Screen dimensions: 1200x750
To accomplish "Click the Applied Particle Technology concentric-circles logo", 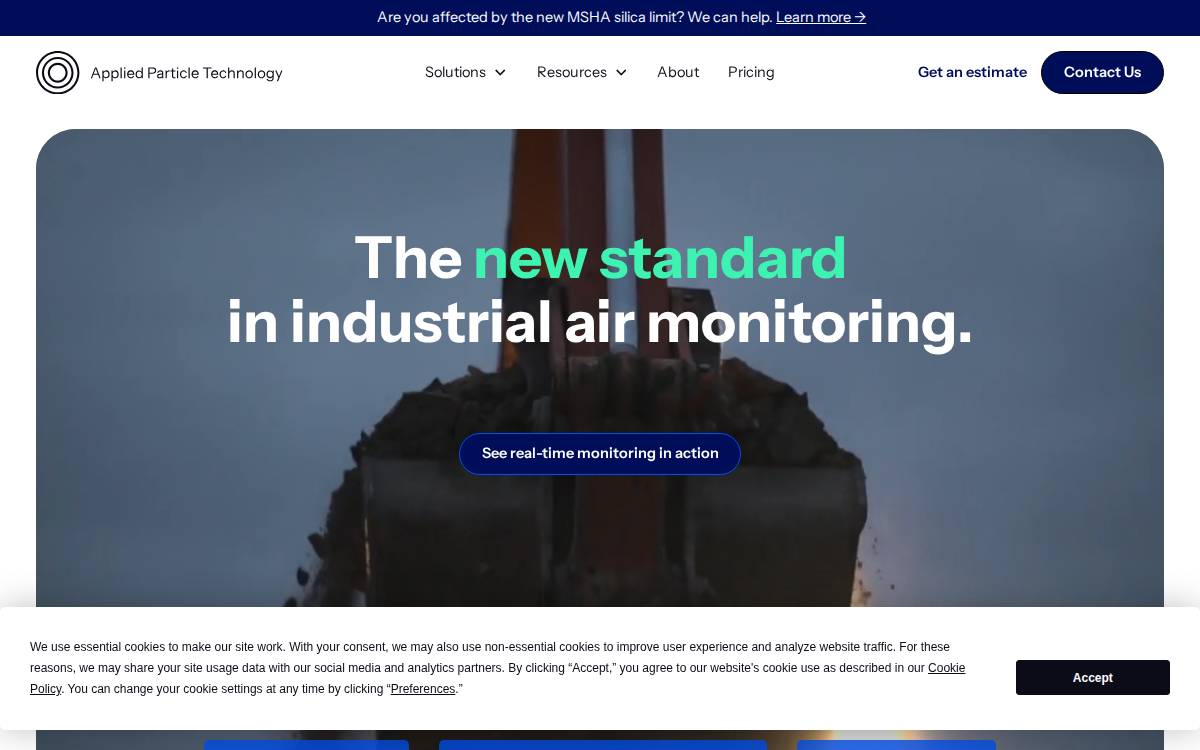I will pyautogui.click(x=57, y=72).
